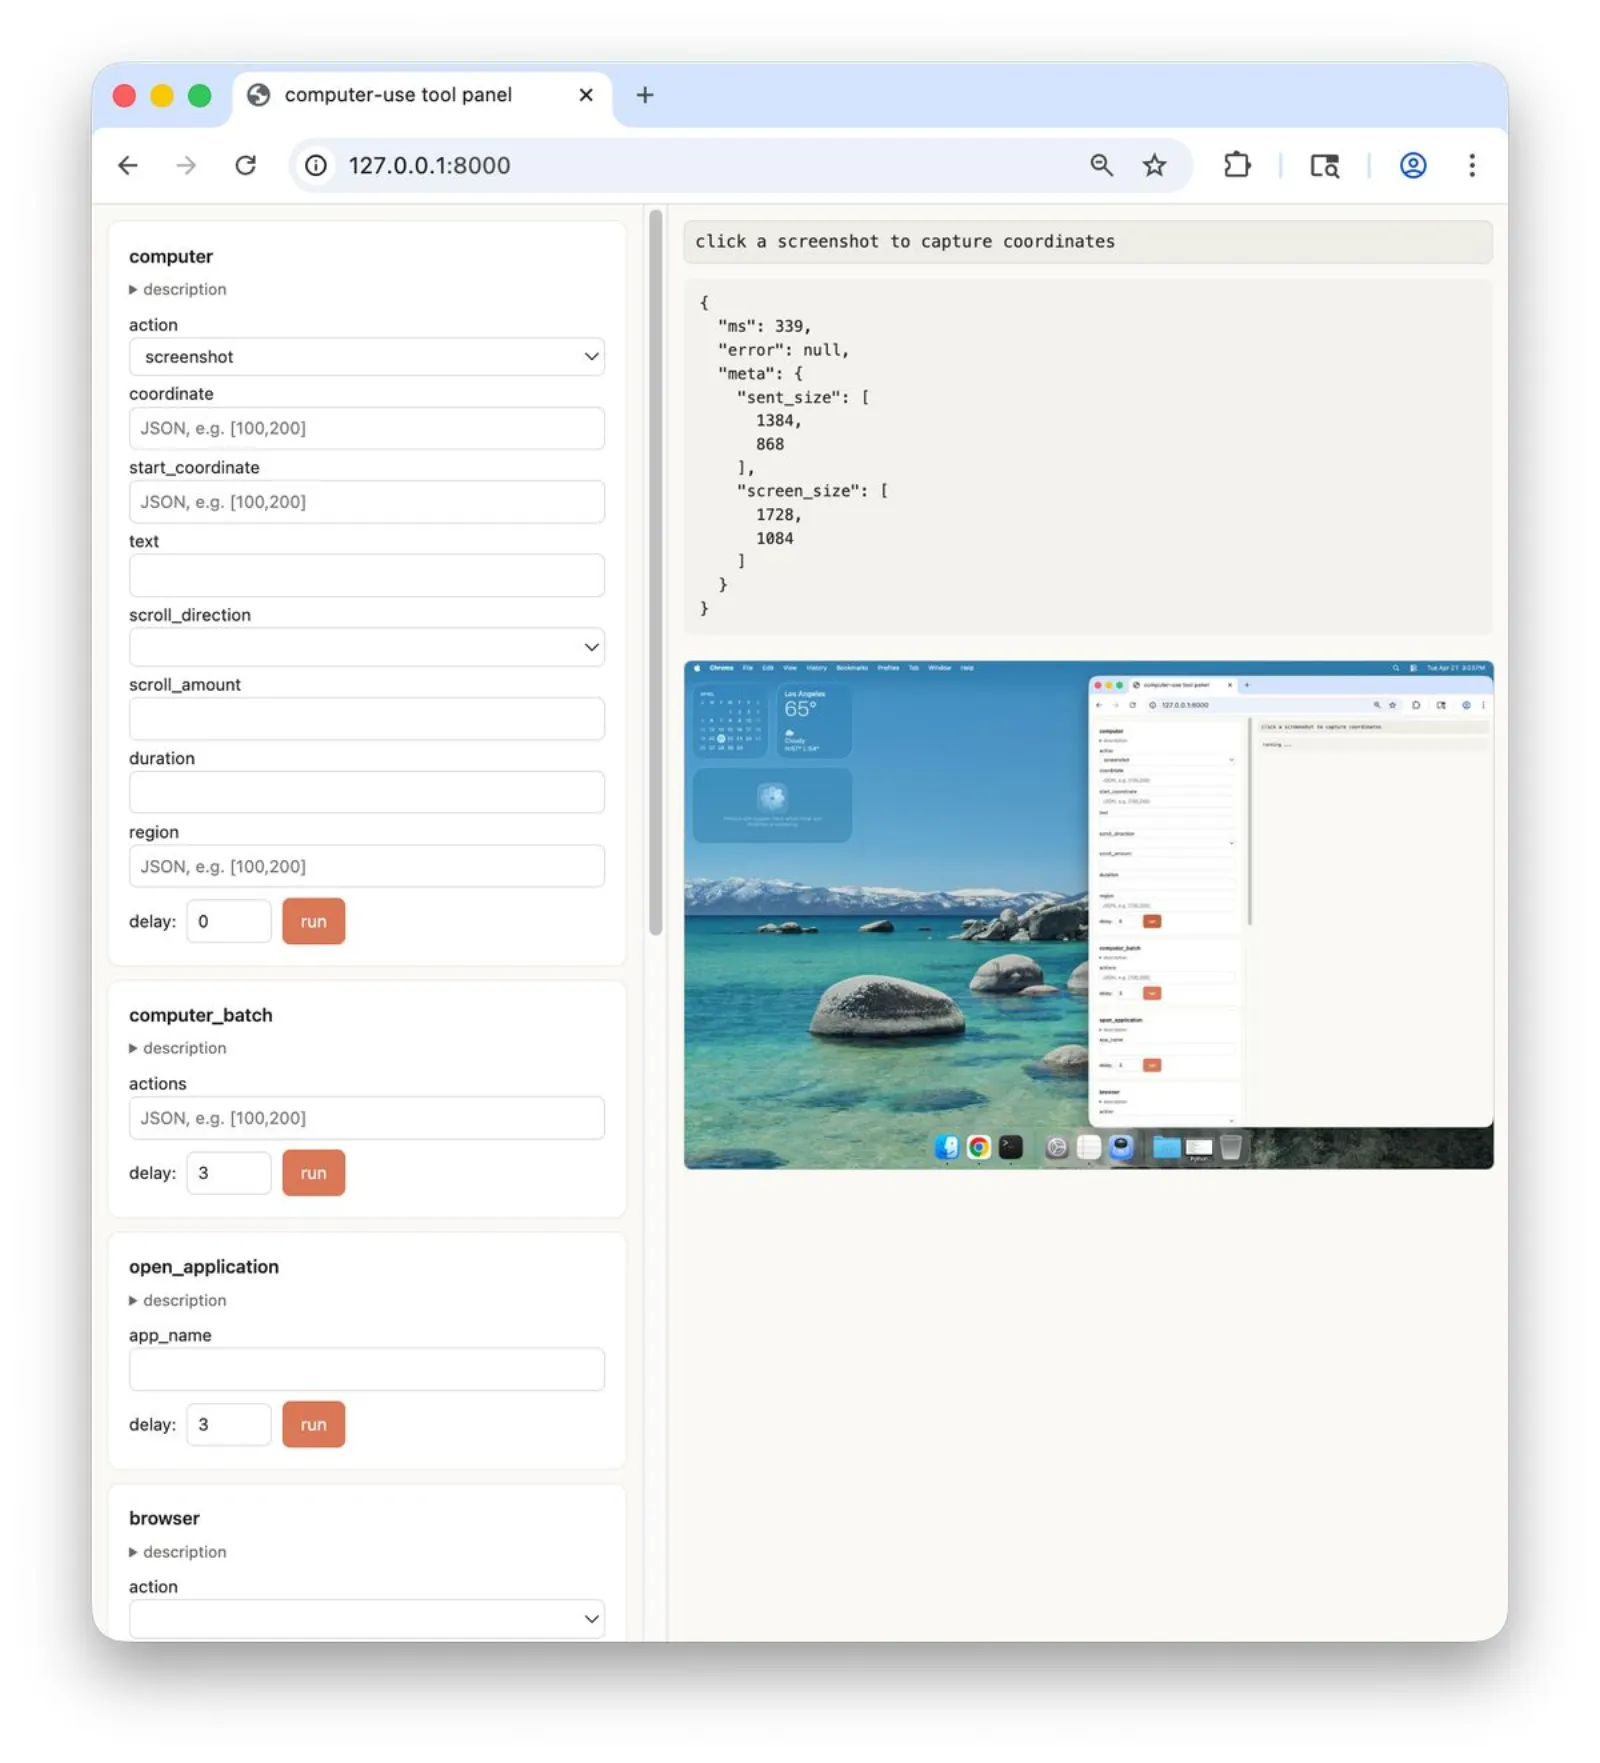Focus the duration input field
This screenshot has width=1600, height=1763.
(367, 793)
